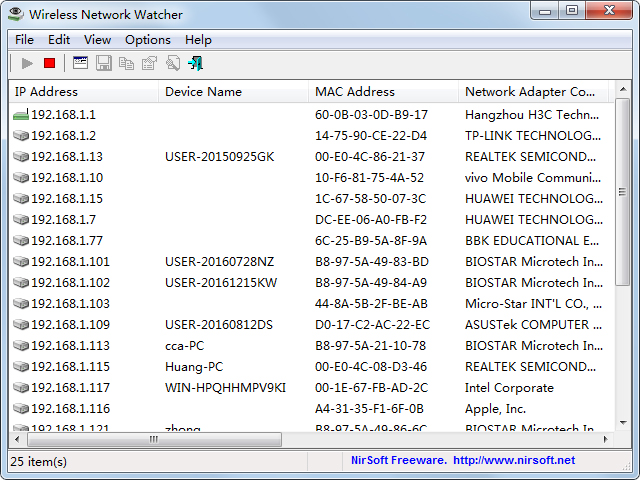
Task: Click MAC address 14-75-90-CE-22-D4
Action: [371, 136]
